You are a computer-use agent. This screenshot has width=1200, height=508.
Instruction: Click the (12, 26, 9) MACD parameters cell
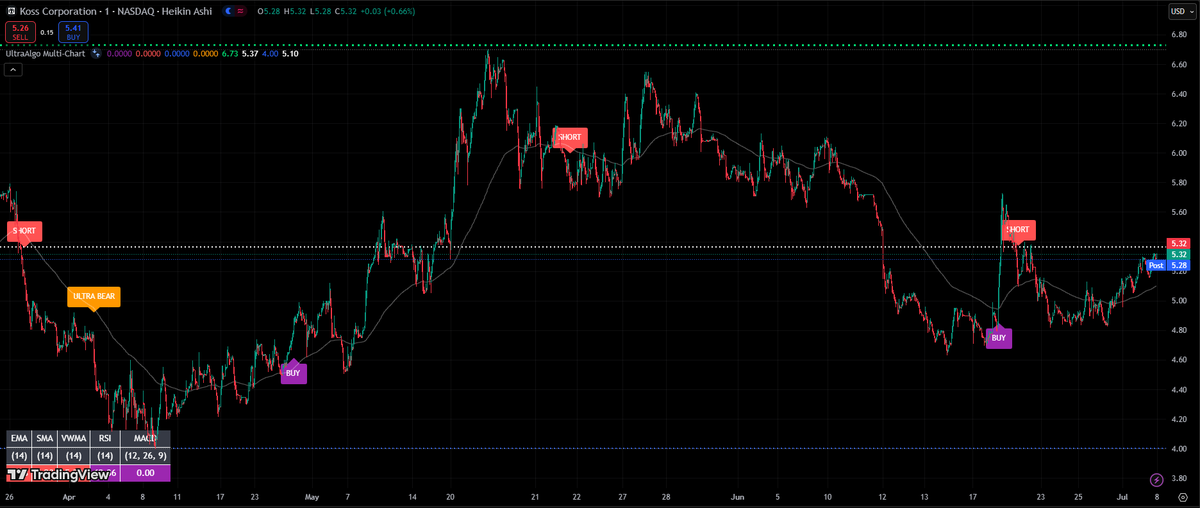tap(145, 456)
